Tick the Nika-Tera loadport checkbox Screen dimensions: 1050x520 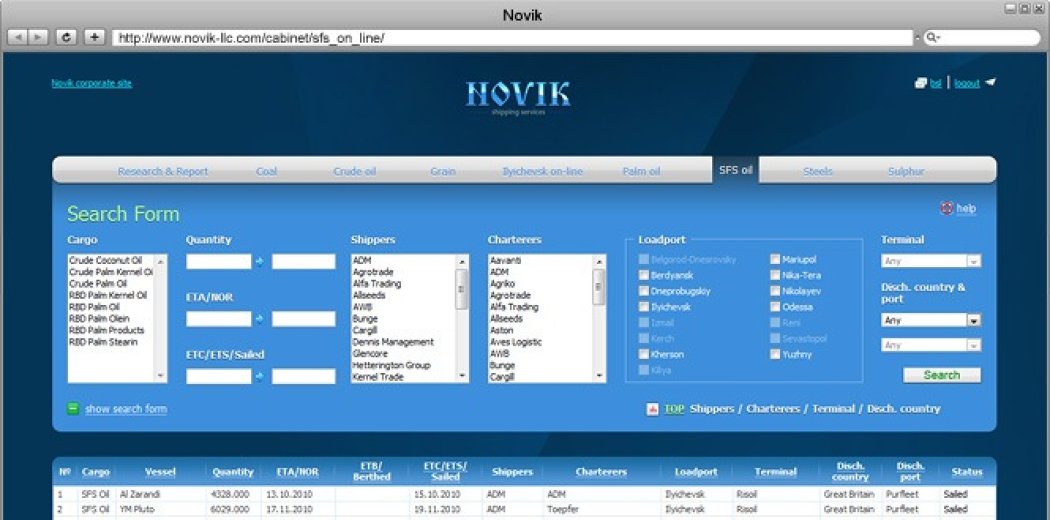(775, 275)
